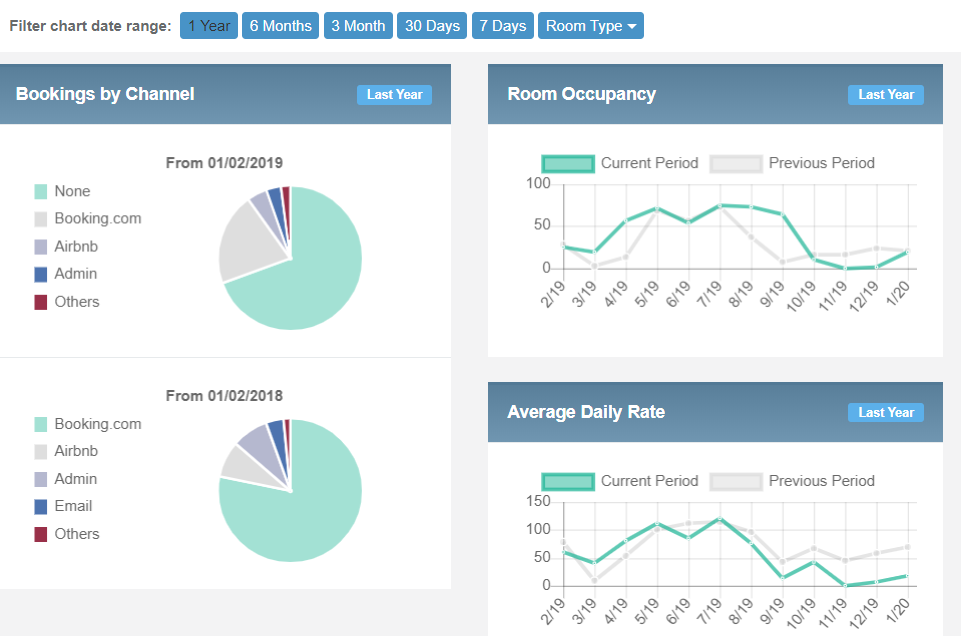The height and width of the screenshot is (636, 961).
Task: Toggle Booking.com legend in 2019 pie chart
Action: [x=88, y=219]
